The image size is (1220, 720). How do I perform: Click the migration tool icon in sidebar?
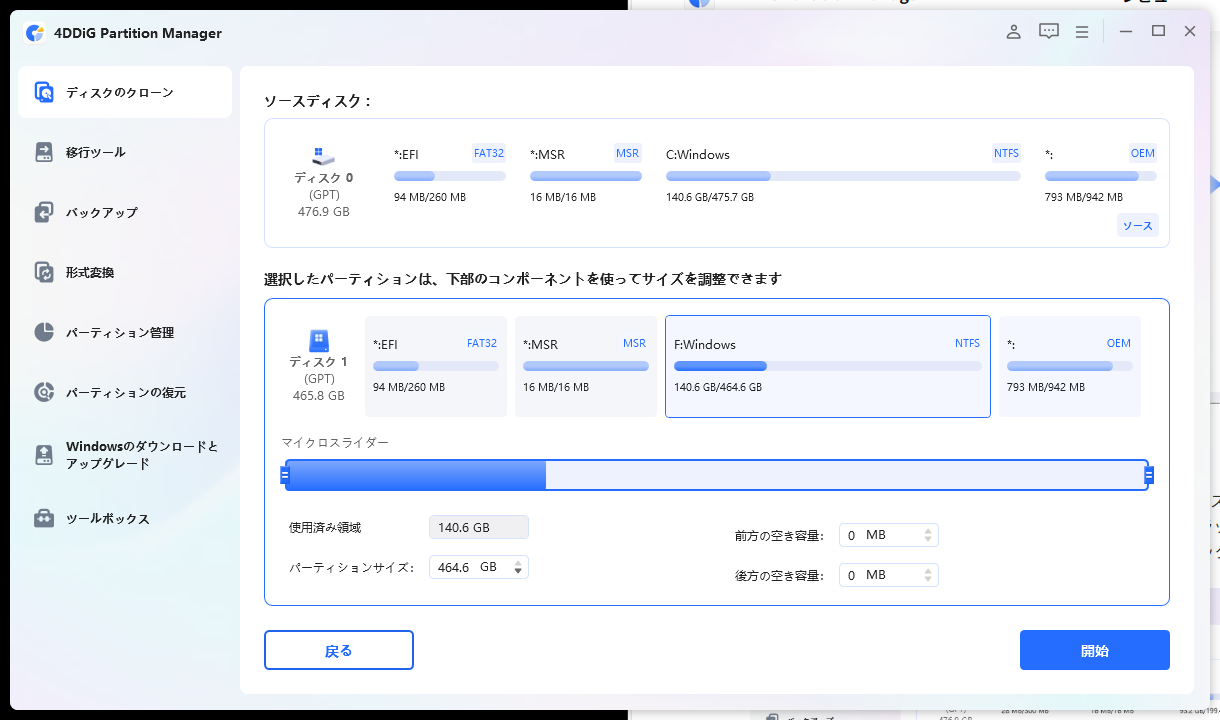click(44, 152)
